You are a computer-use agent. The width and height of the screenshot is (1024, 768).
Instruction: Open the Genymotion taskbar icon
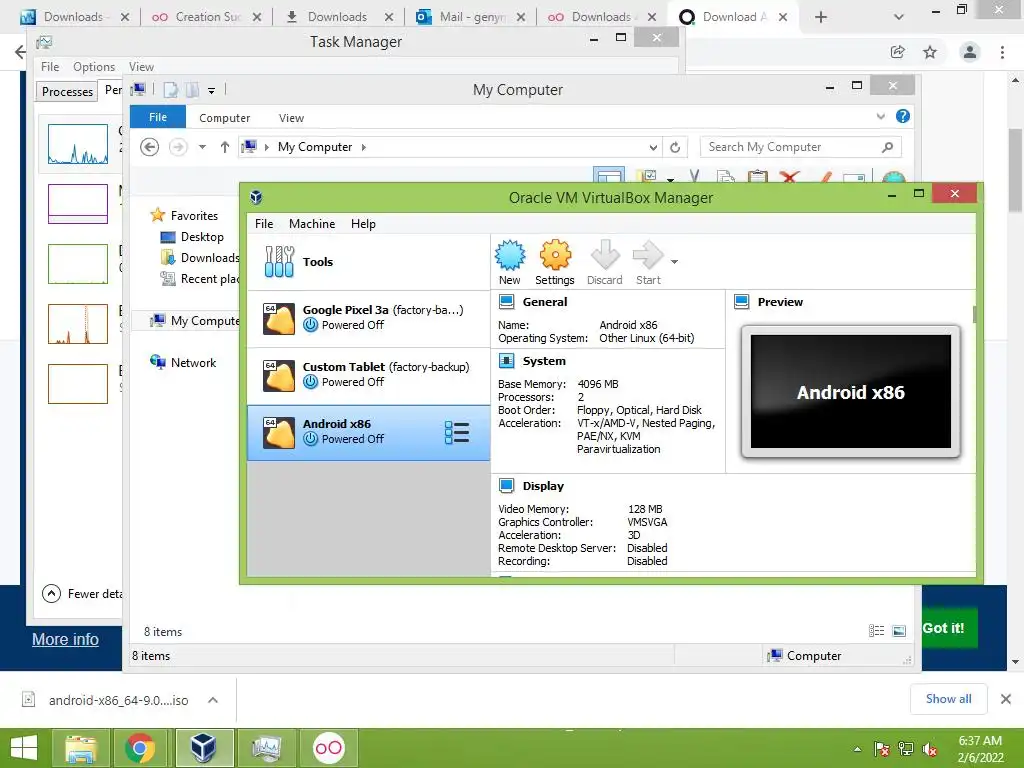tap(328, 748)
